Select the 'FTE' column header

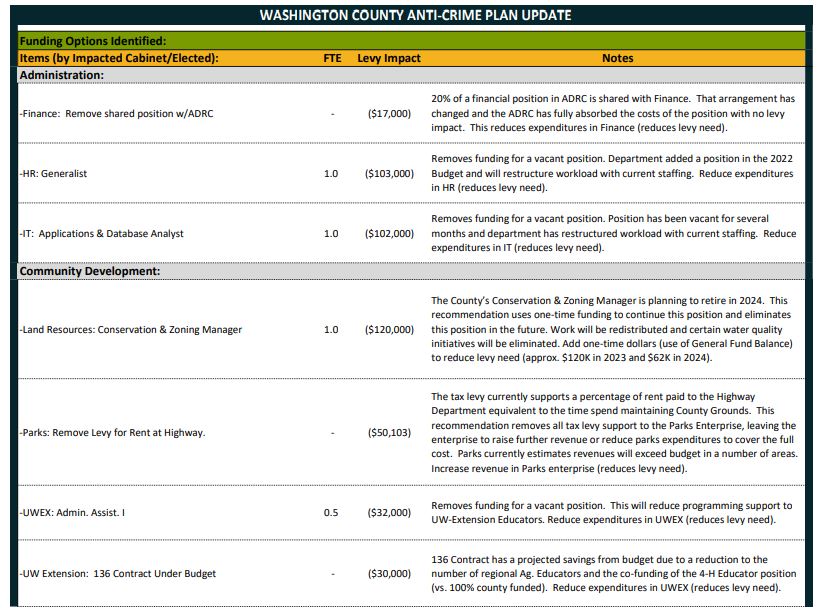pos(332,58)
